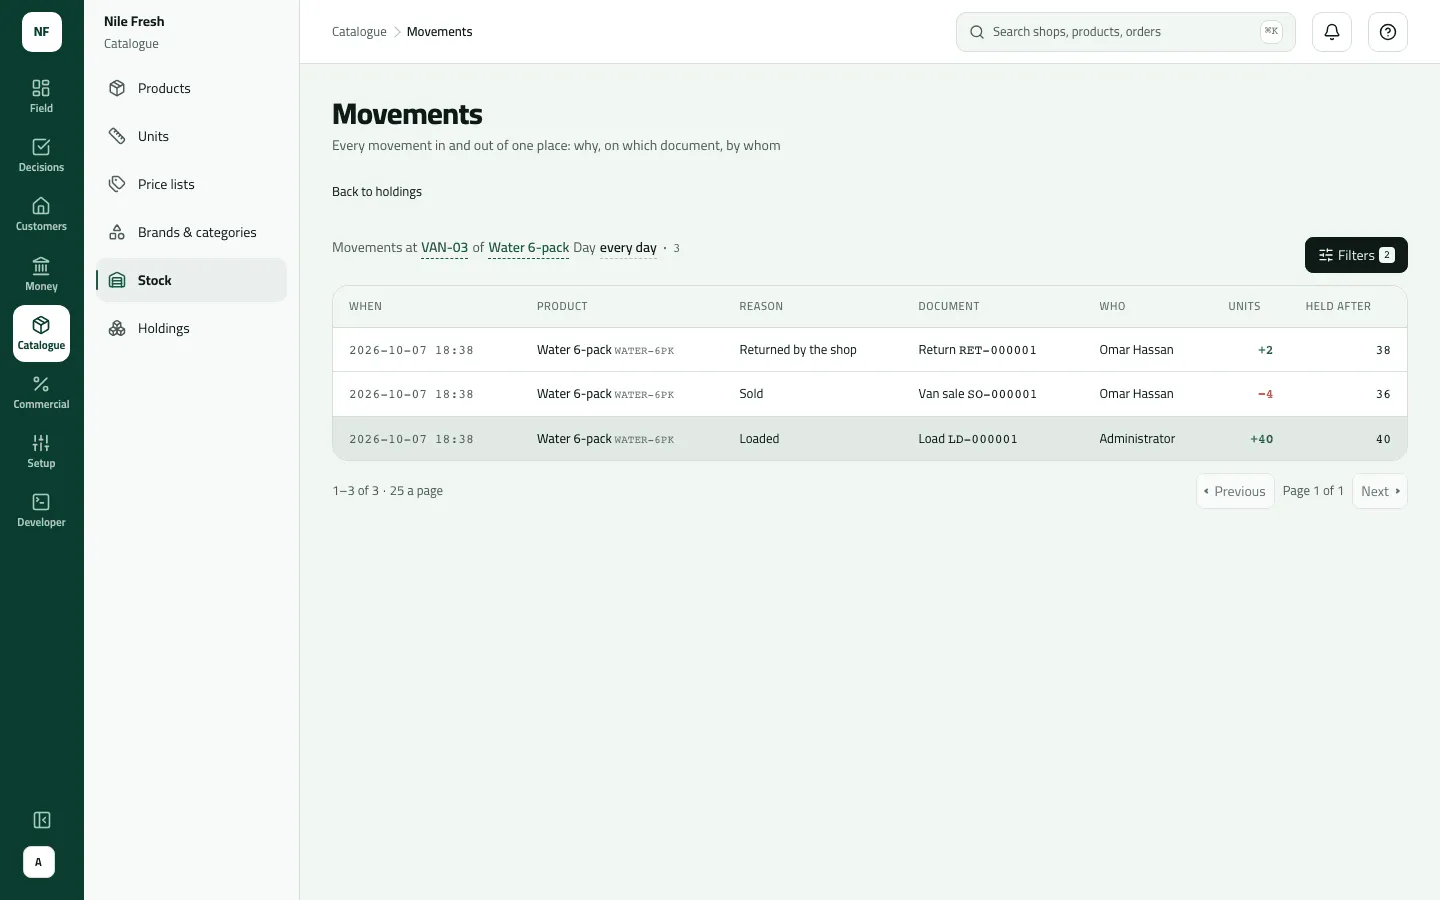
Task: Select the Stock menu item
Action: tap(191, 280)
